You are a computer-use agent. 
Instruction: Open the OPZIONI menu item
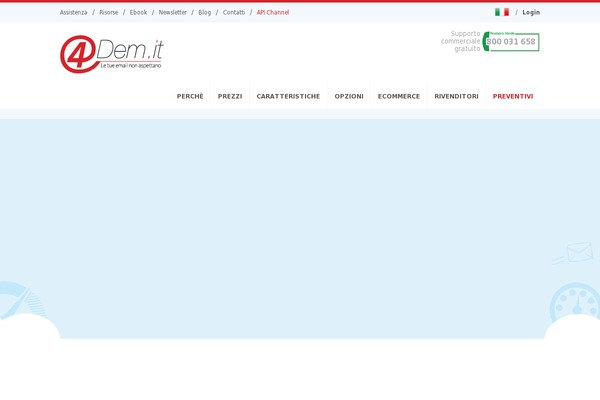point(349,96)
